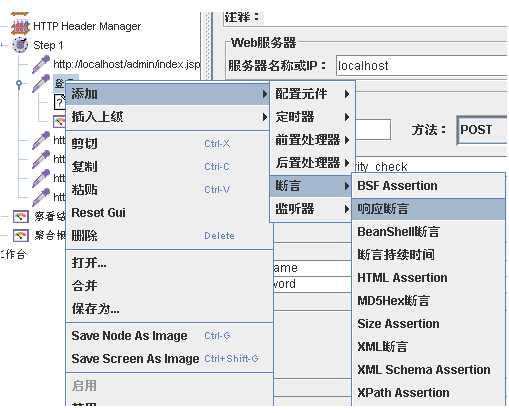Click the 察看结果 listener icon
The width and height of the screenshot is (509, 413).
click(21, 217)
